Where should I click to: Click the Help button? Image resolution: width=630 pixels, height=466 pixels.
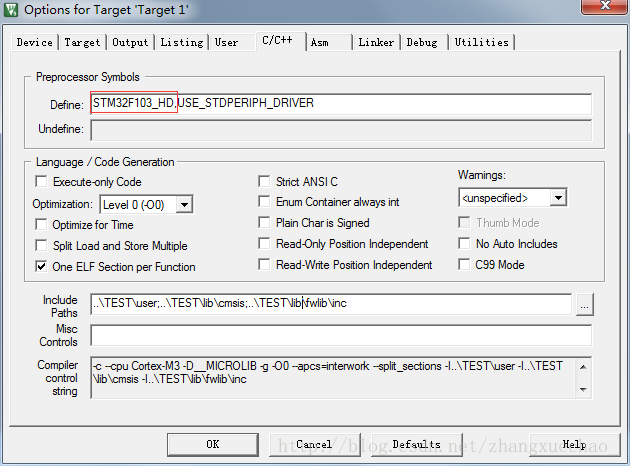coord(574,444)
